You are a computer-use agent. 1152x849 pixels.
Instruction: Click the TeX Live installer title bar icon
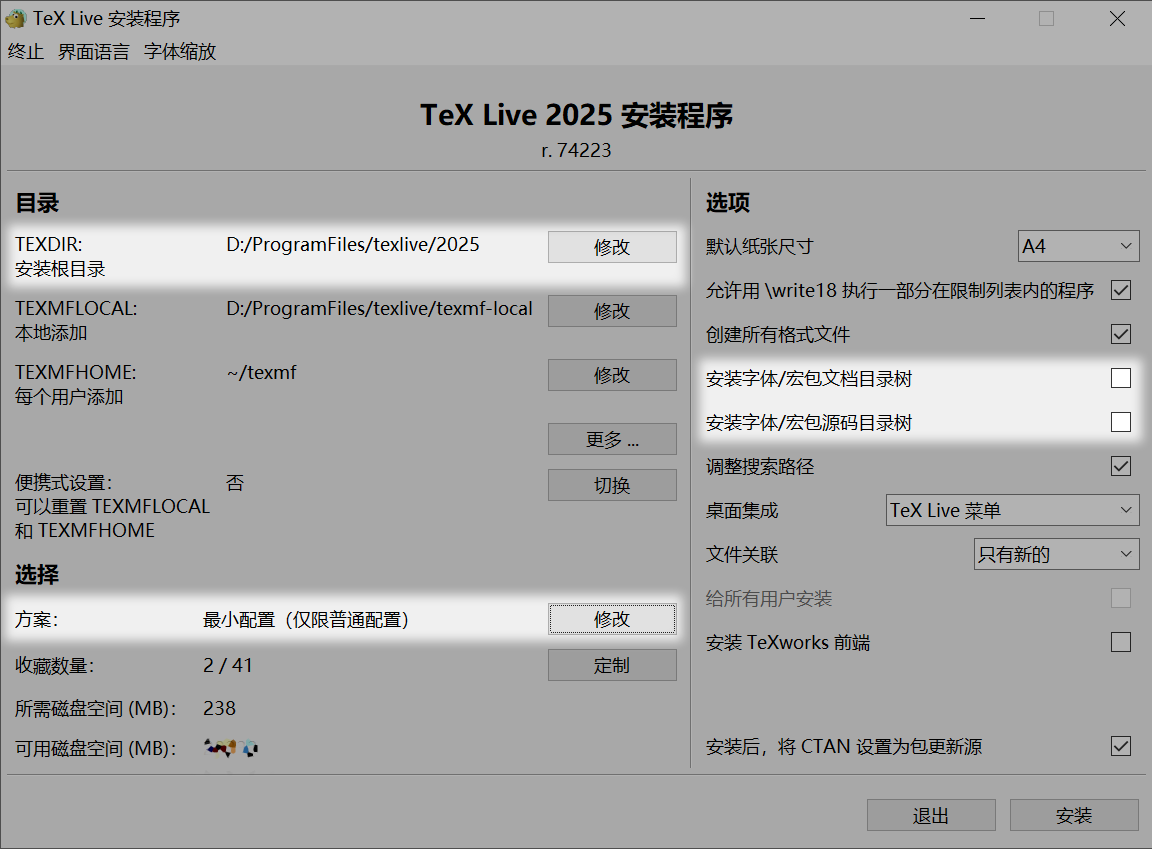[x=16, y=18]
